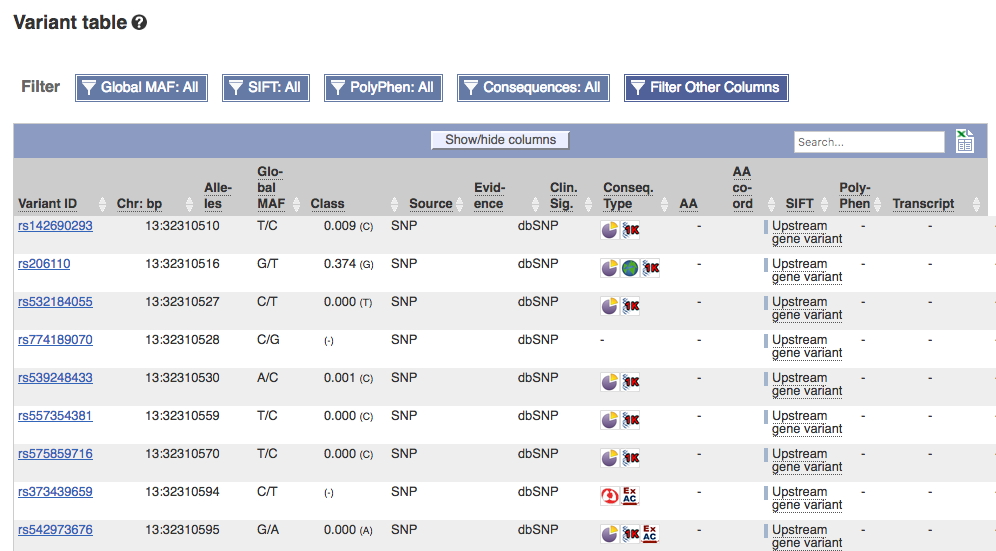Open the PolyPhen: All filter
996x551 pixels.
(383, 88)
